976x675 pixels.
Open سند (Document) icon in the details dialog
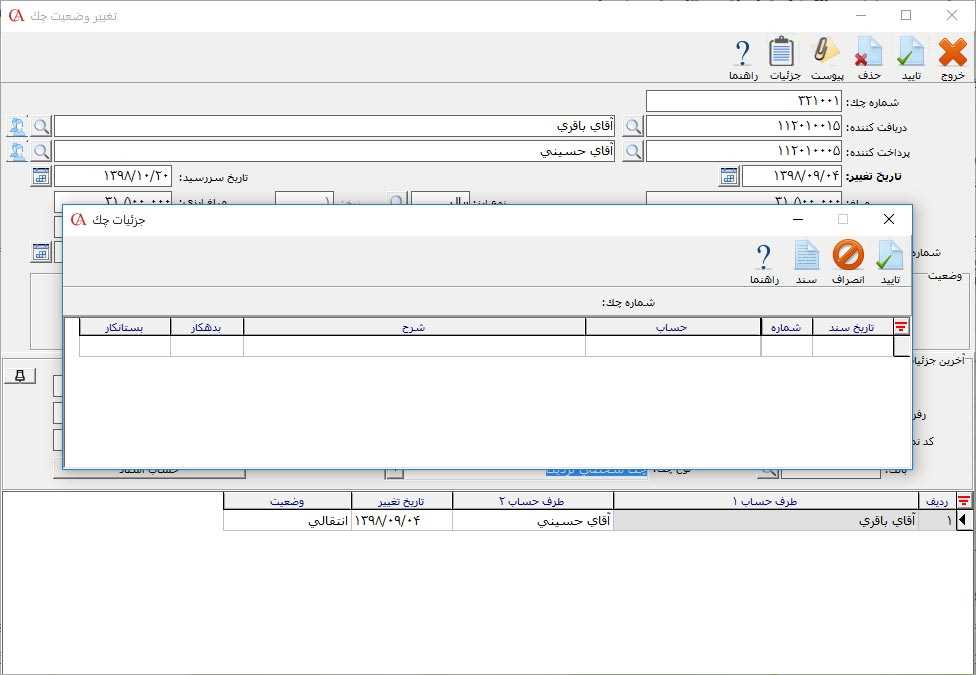point(806,262)
